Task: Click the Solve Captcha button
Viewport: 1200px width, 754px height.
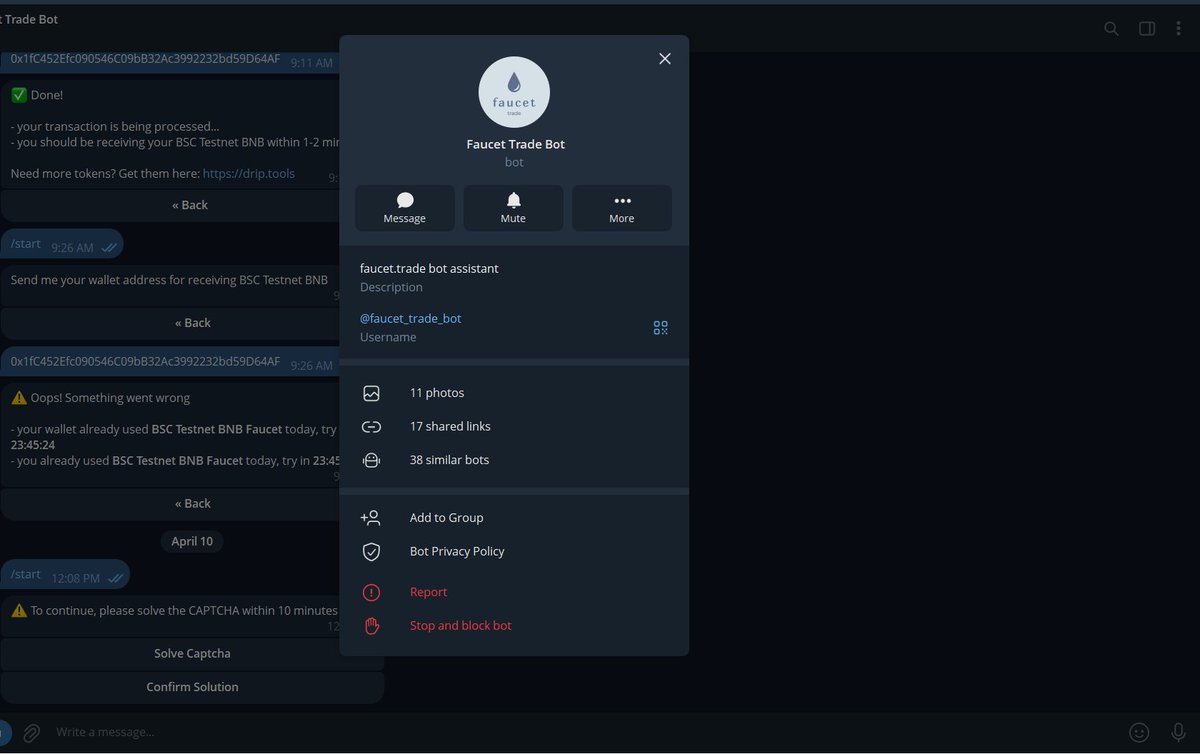Action: click(192, 653)
